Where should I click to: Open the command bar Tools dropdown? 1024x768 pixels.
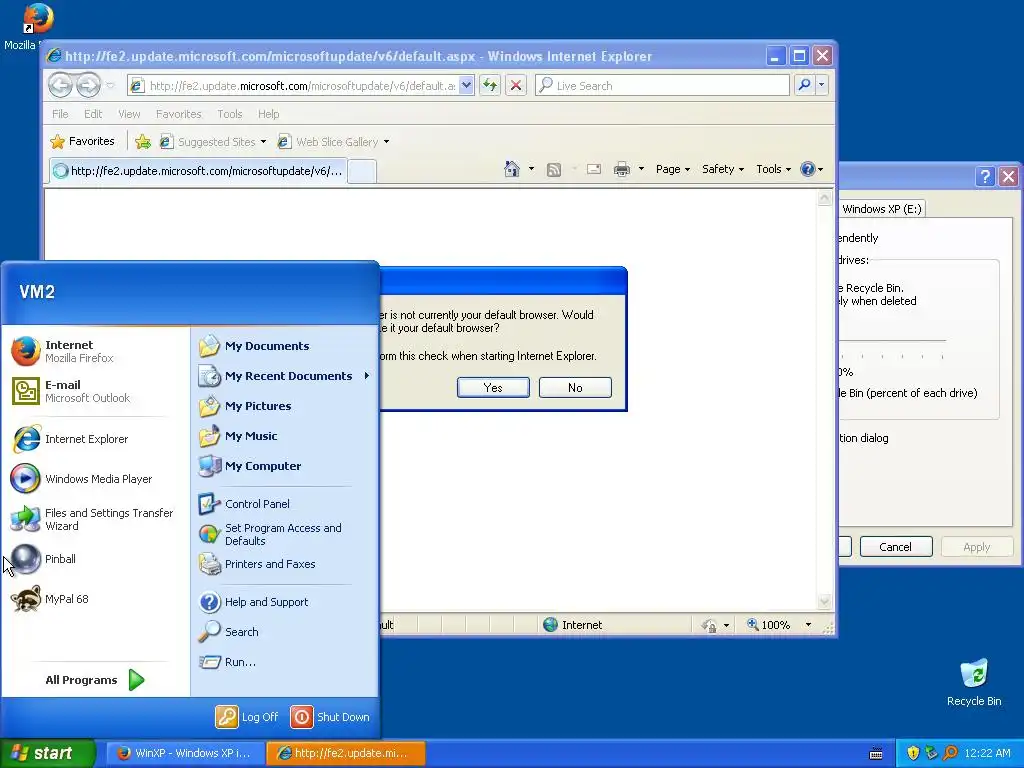(x=773, y=169)
